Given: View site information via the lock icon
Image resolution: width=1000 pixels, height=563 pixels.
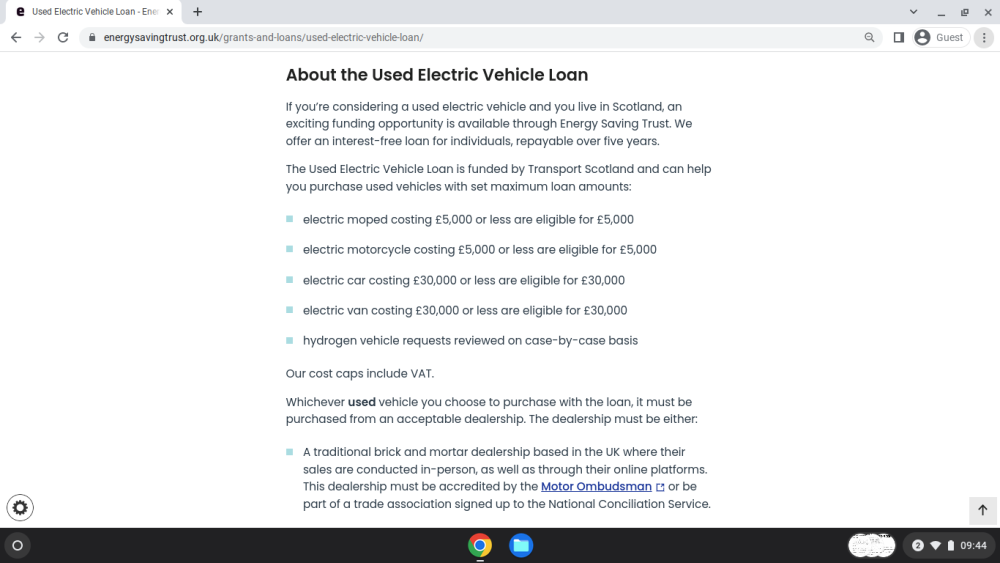Looking at the screenshot, I should [x=92, y=38].
